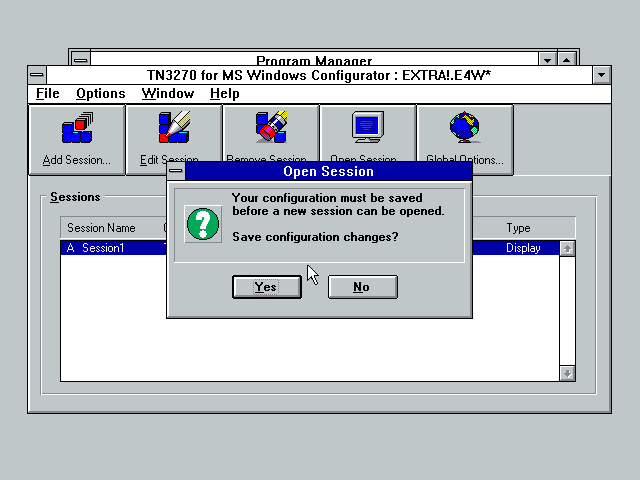This screenshot has height=480, width=640.
Task: Minimize the Configurator window with the down arrow
Action: tap(602, 75)
